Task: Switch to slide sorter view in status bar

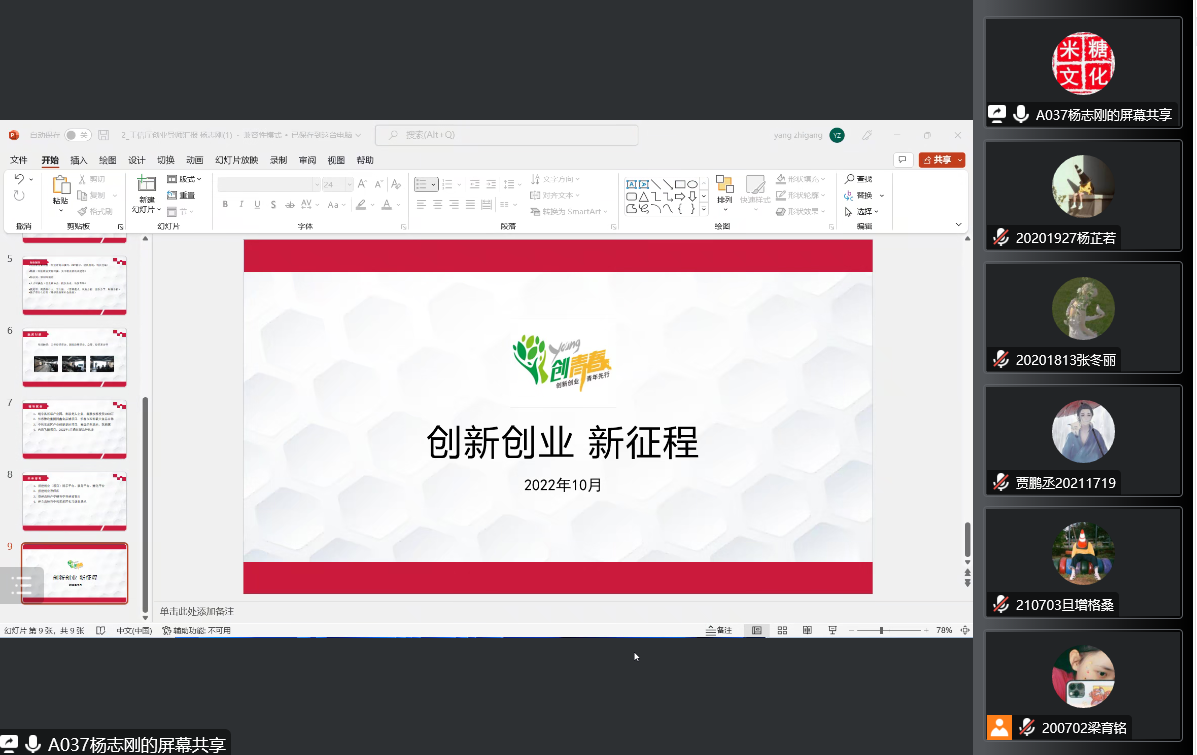Action: click(782, 631)
